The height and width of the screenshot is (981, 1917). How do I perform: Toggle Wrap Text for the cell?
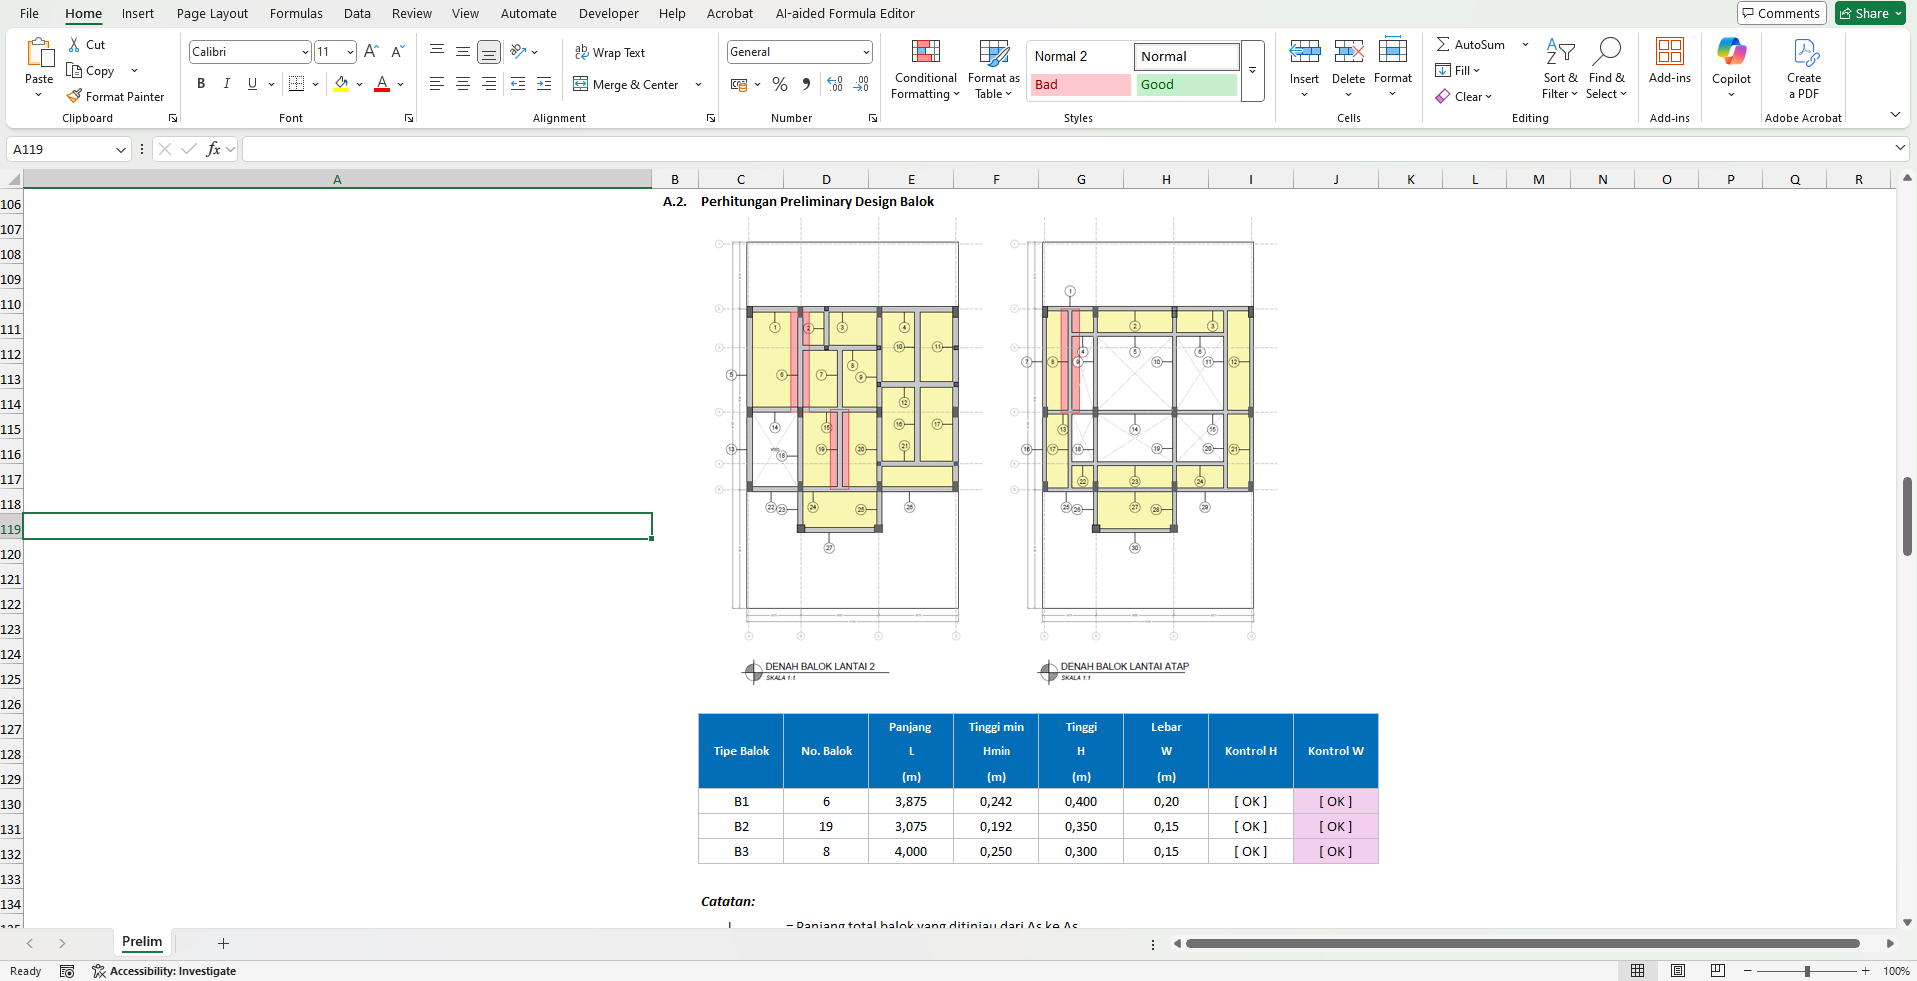(x=610, y=52)
